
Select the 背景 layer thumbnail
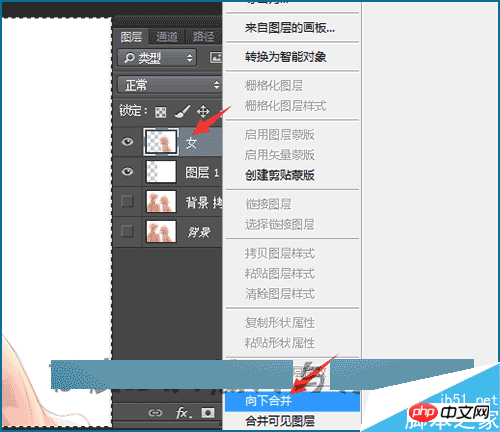coord(161,231)
